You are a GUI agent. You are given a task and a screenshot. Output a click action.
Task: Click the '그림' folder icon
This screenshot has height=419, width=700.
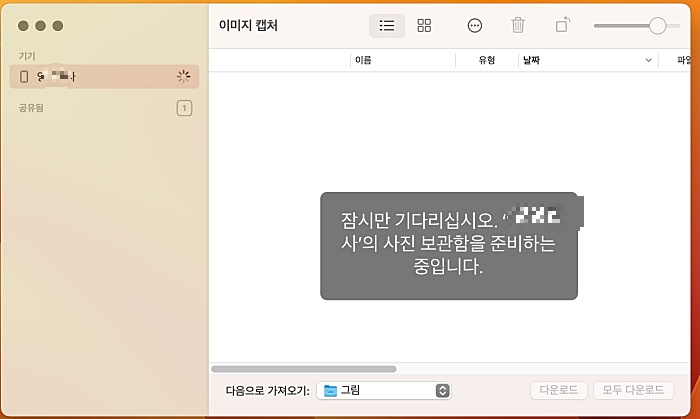click(330, 390)
